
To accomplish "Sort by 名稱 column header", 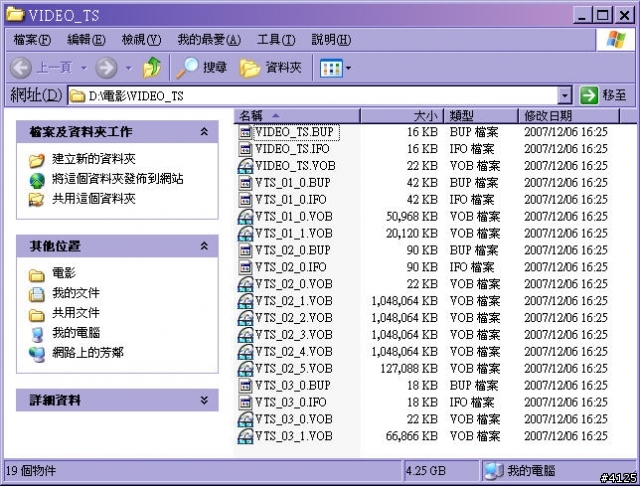I will (x=297, y=116).
